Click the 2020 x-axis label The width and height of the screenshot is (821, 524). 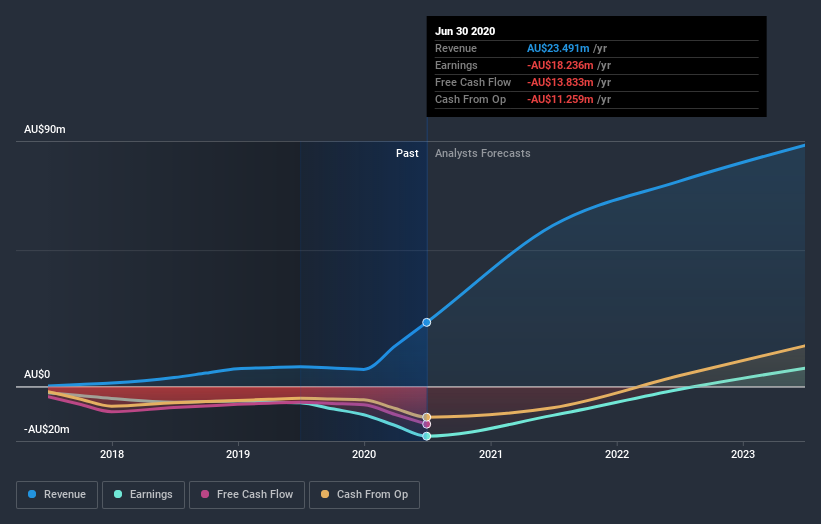point(364,454)
